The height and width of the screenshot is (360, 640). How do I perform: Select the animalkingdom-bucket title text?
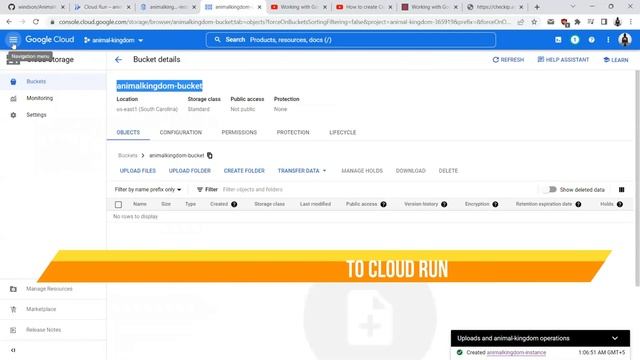pos(159,86)
